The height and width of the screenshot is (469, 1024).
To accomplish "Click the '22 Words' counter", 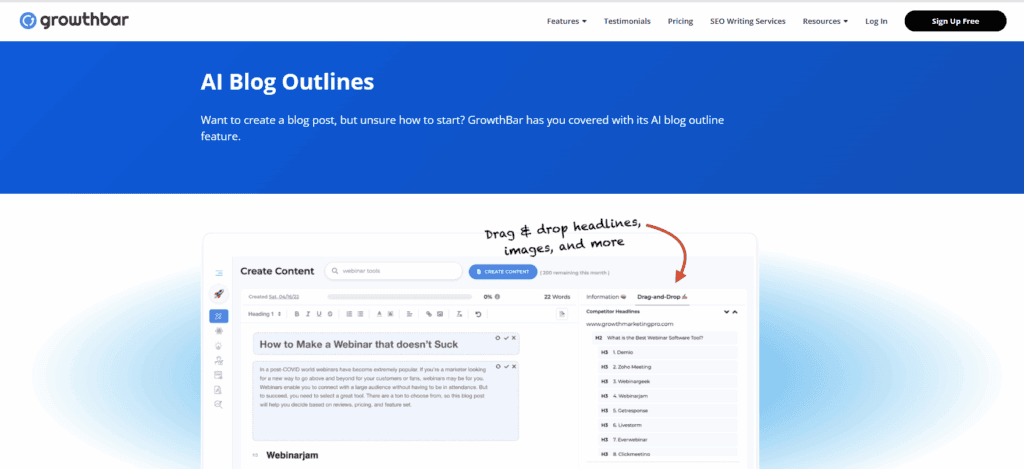I will [x=556, y=297].
